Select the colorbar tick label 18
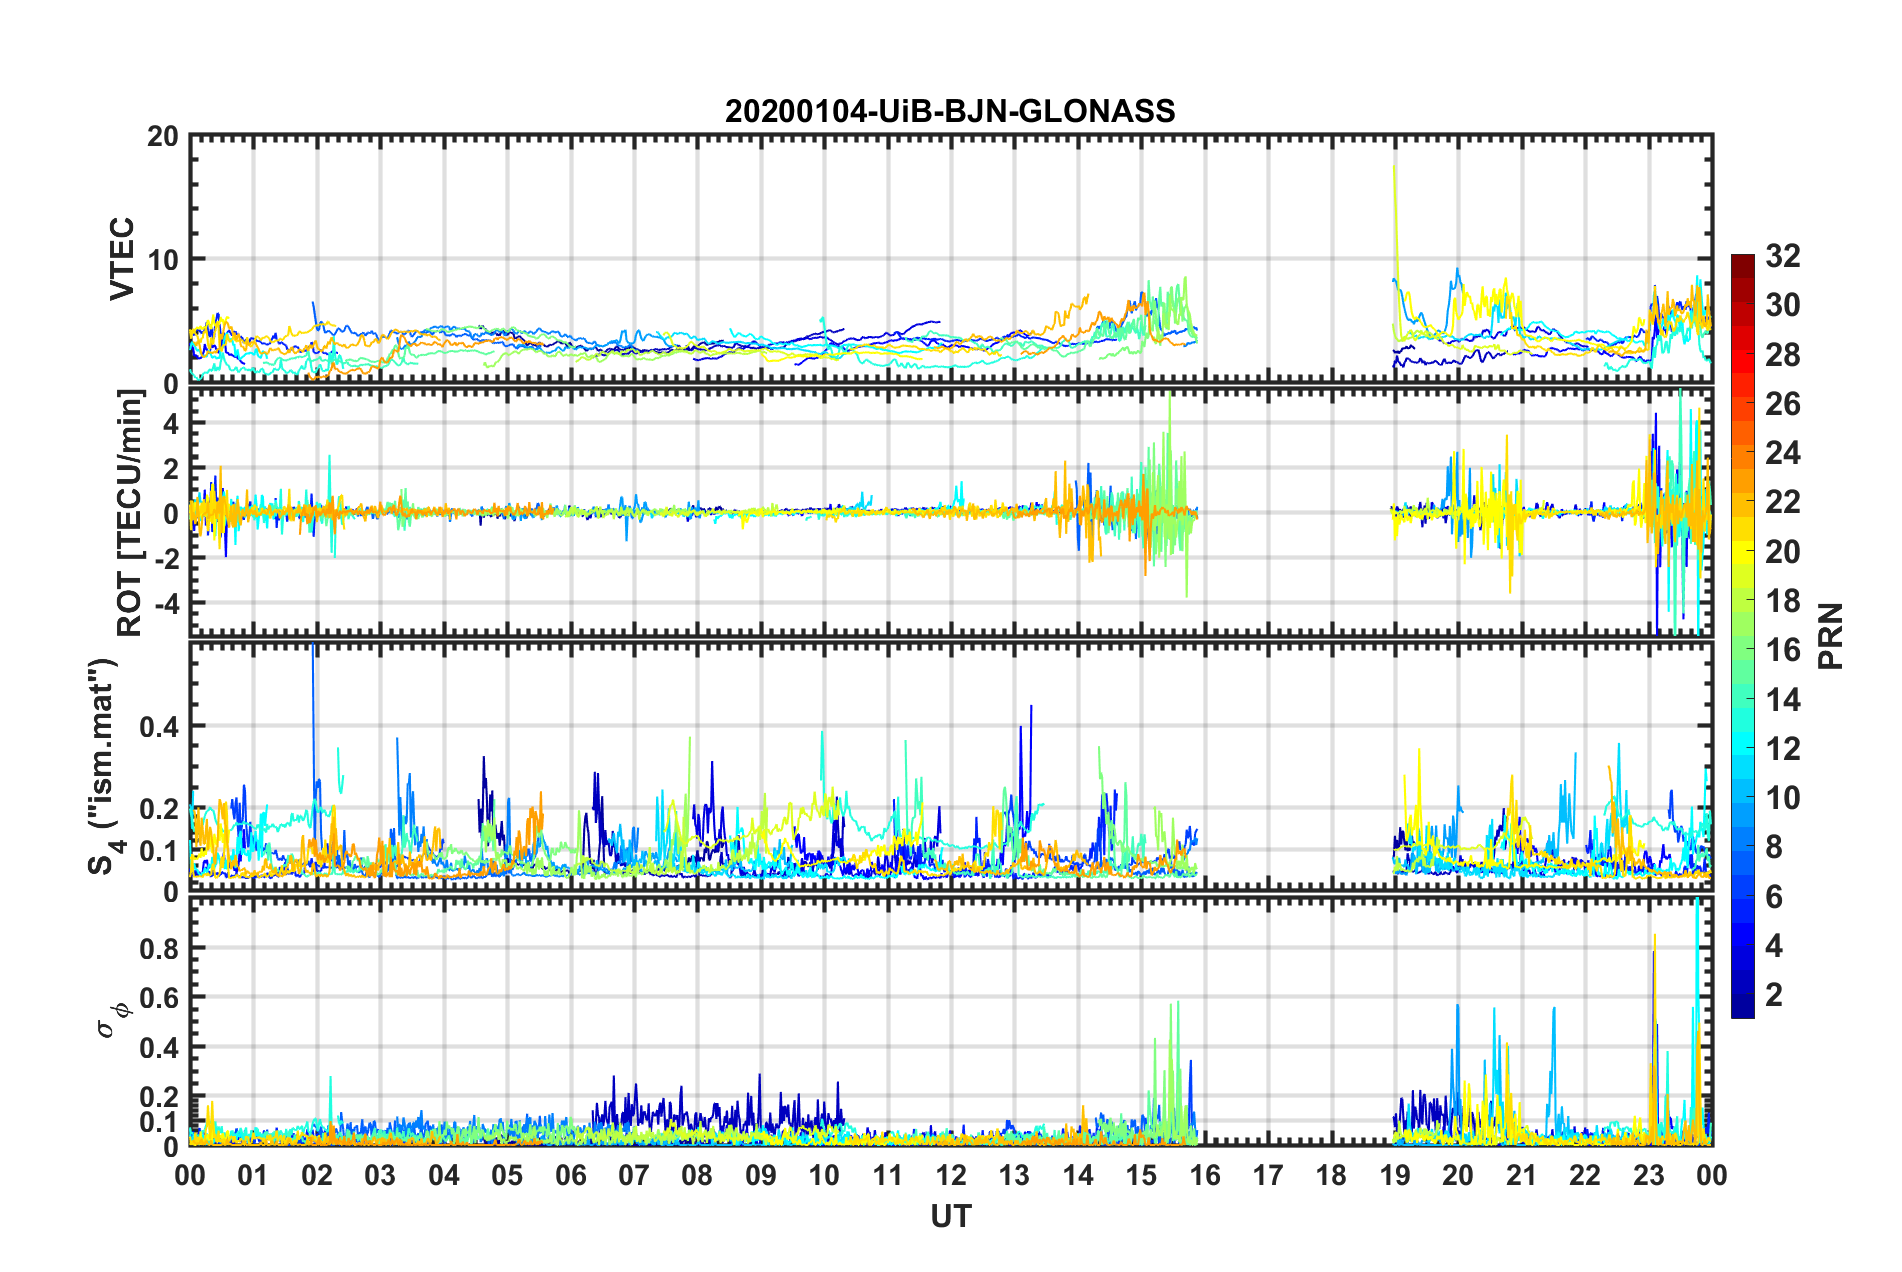Screen dimensions: 1902x1272 1782,601
